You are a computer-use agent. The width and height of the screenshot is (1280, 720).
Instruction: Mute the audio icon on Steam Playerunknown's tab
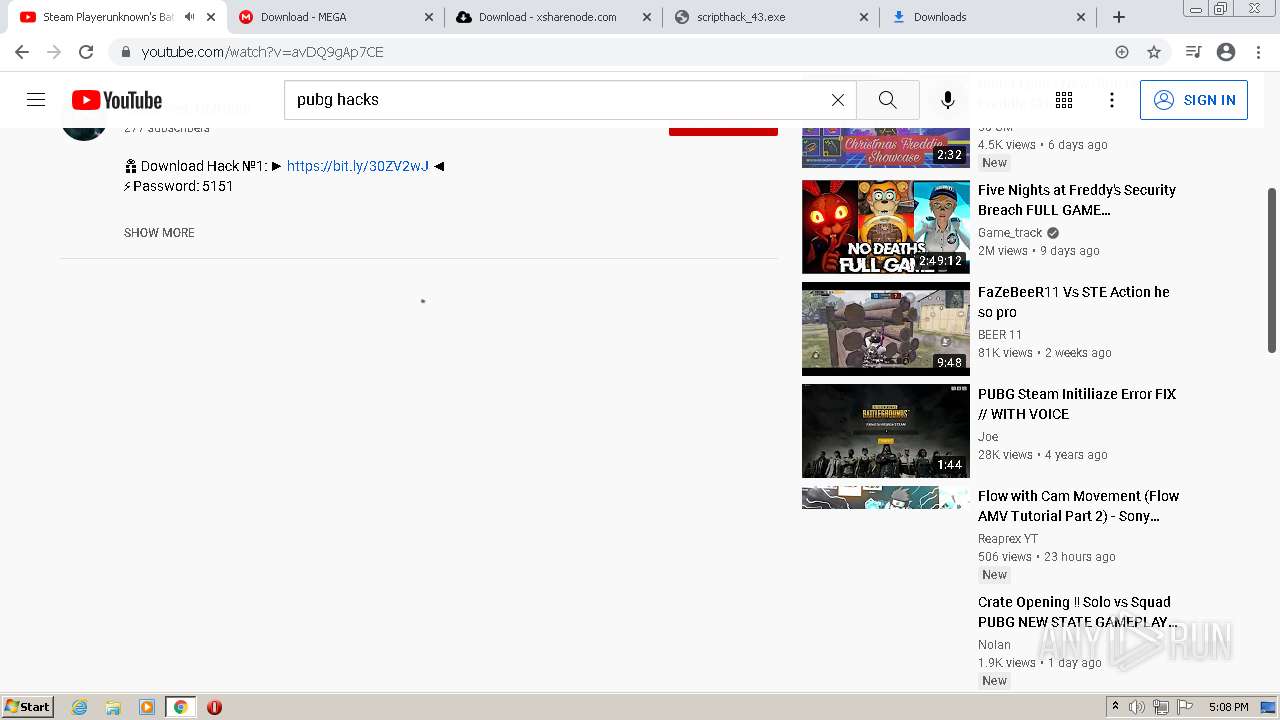tap(189, 17)
